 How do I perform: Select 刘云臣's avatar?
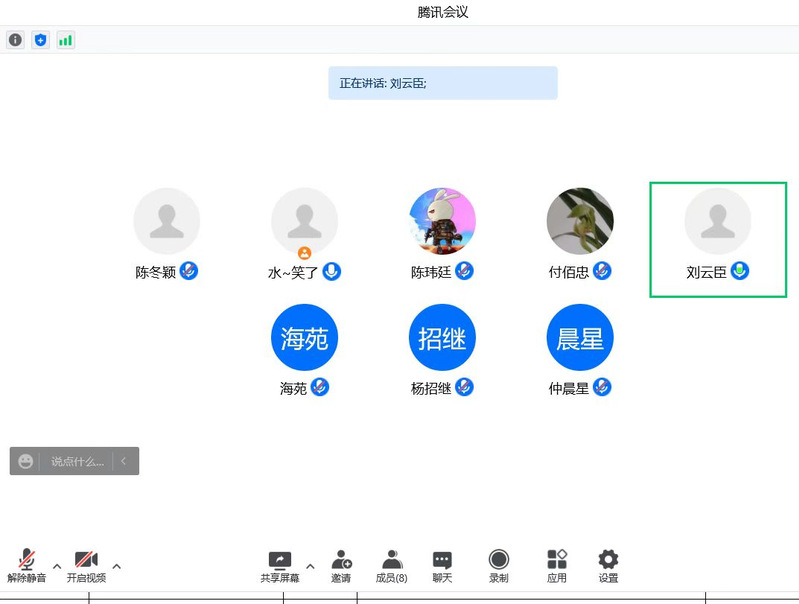click(x=717, y=221)
